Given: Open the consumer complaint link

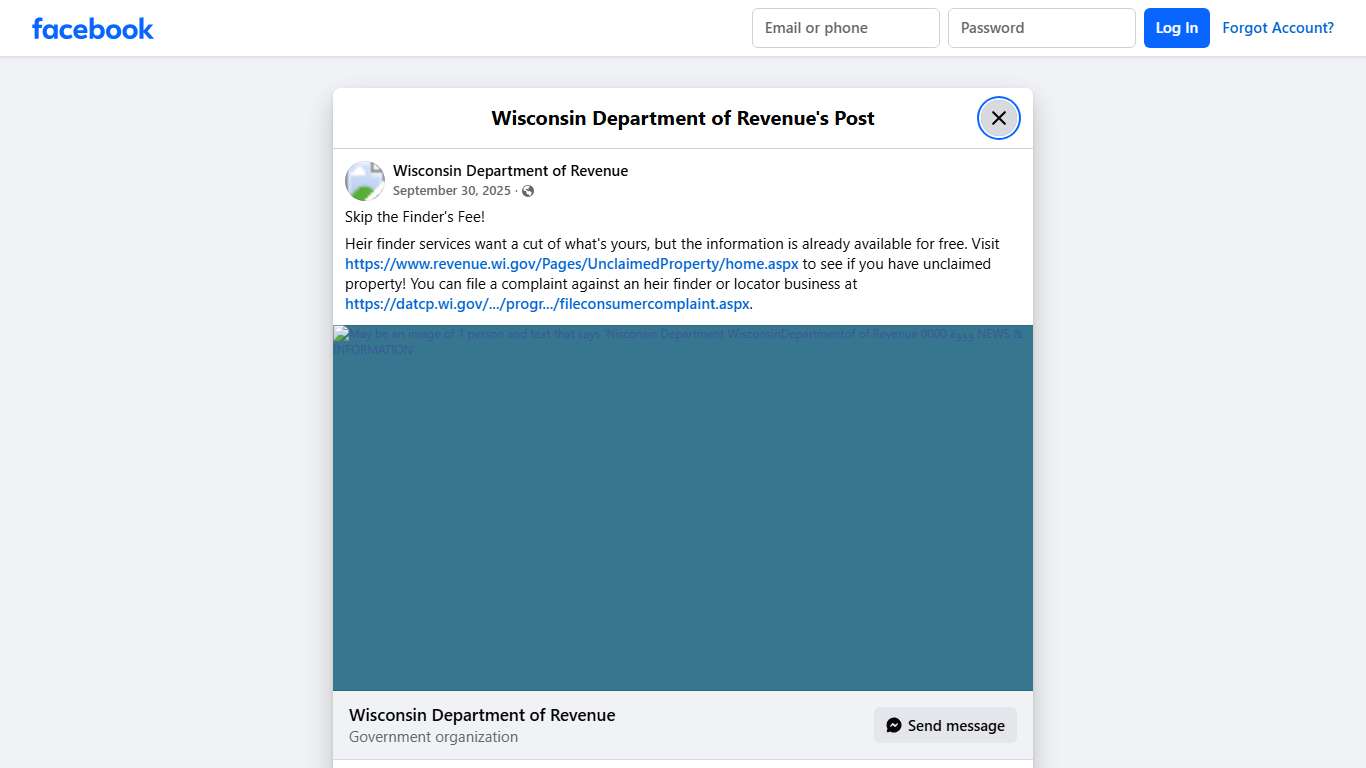Looking at the screenshot, I should click(x=547, y=303).
